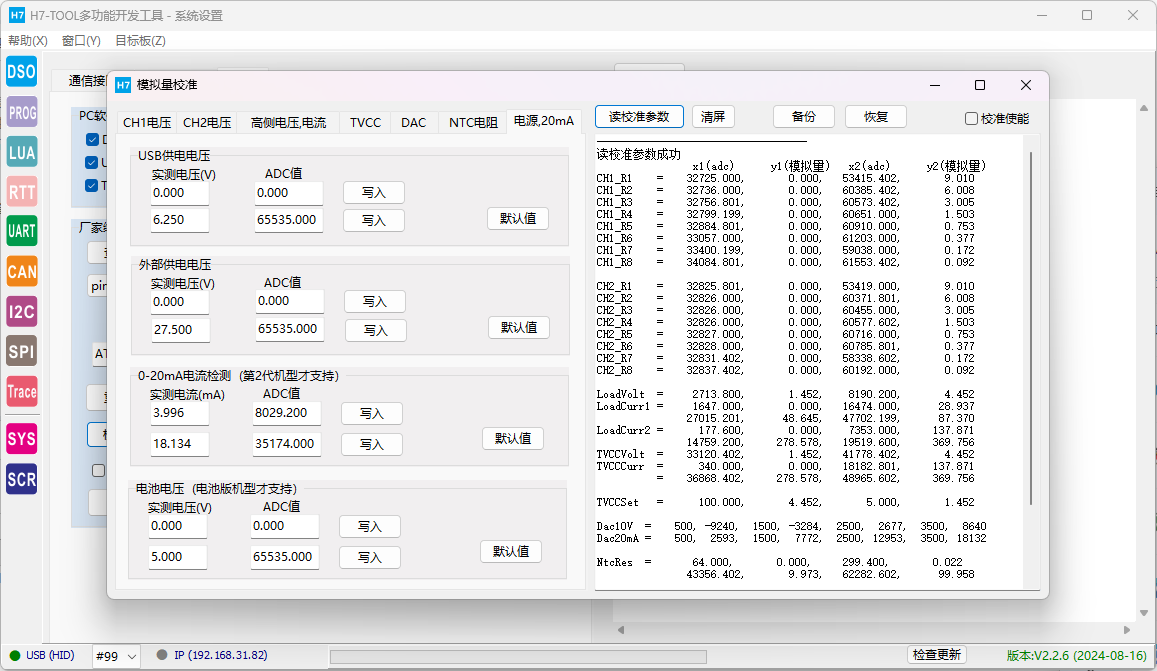Select the DAC tab

click(413, 123)
